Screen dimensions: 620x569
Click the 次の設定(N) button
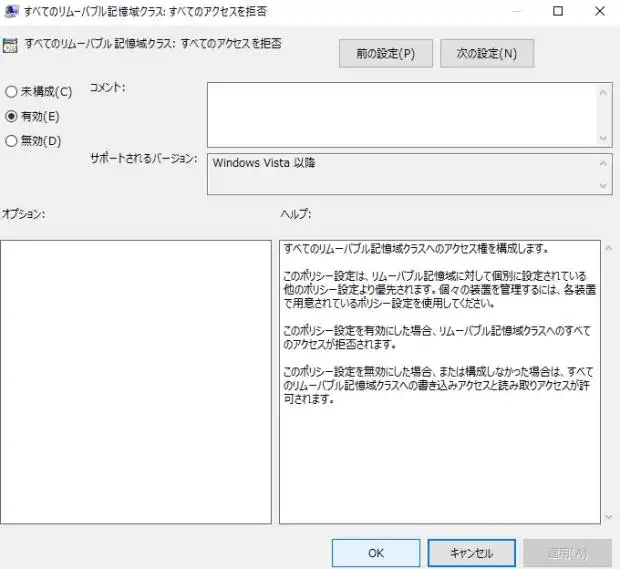coord(487,53)
